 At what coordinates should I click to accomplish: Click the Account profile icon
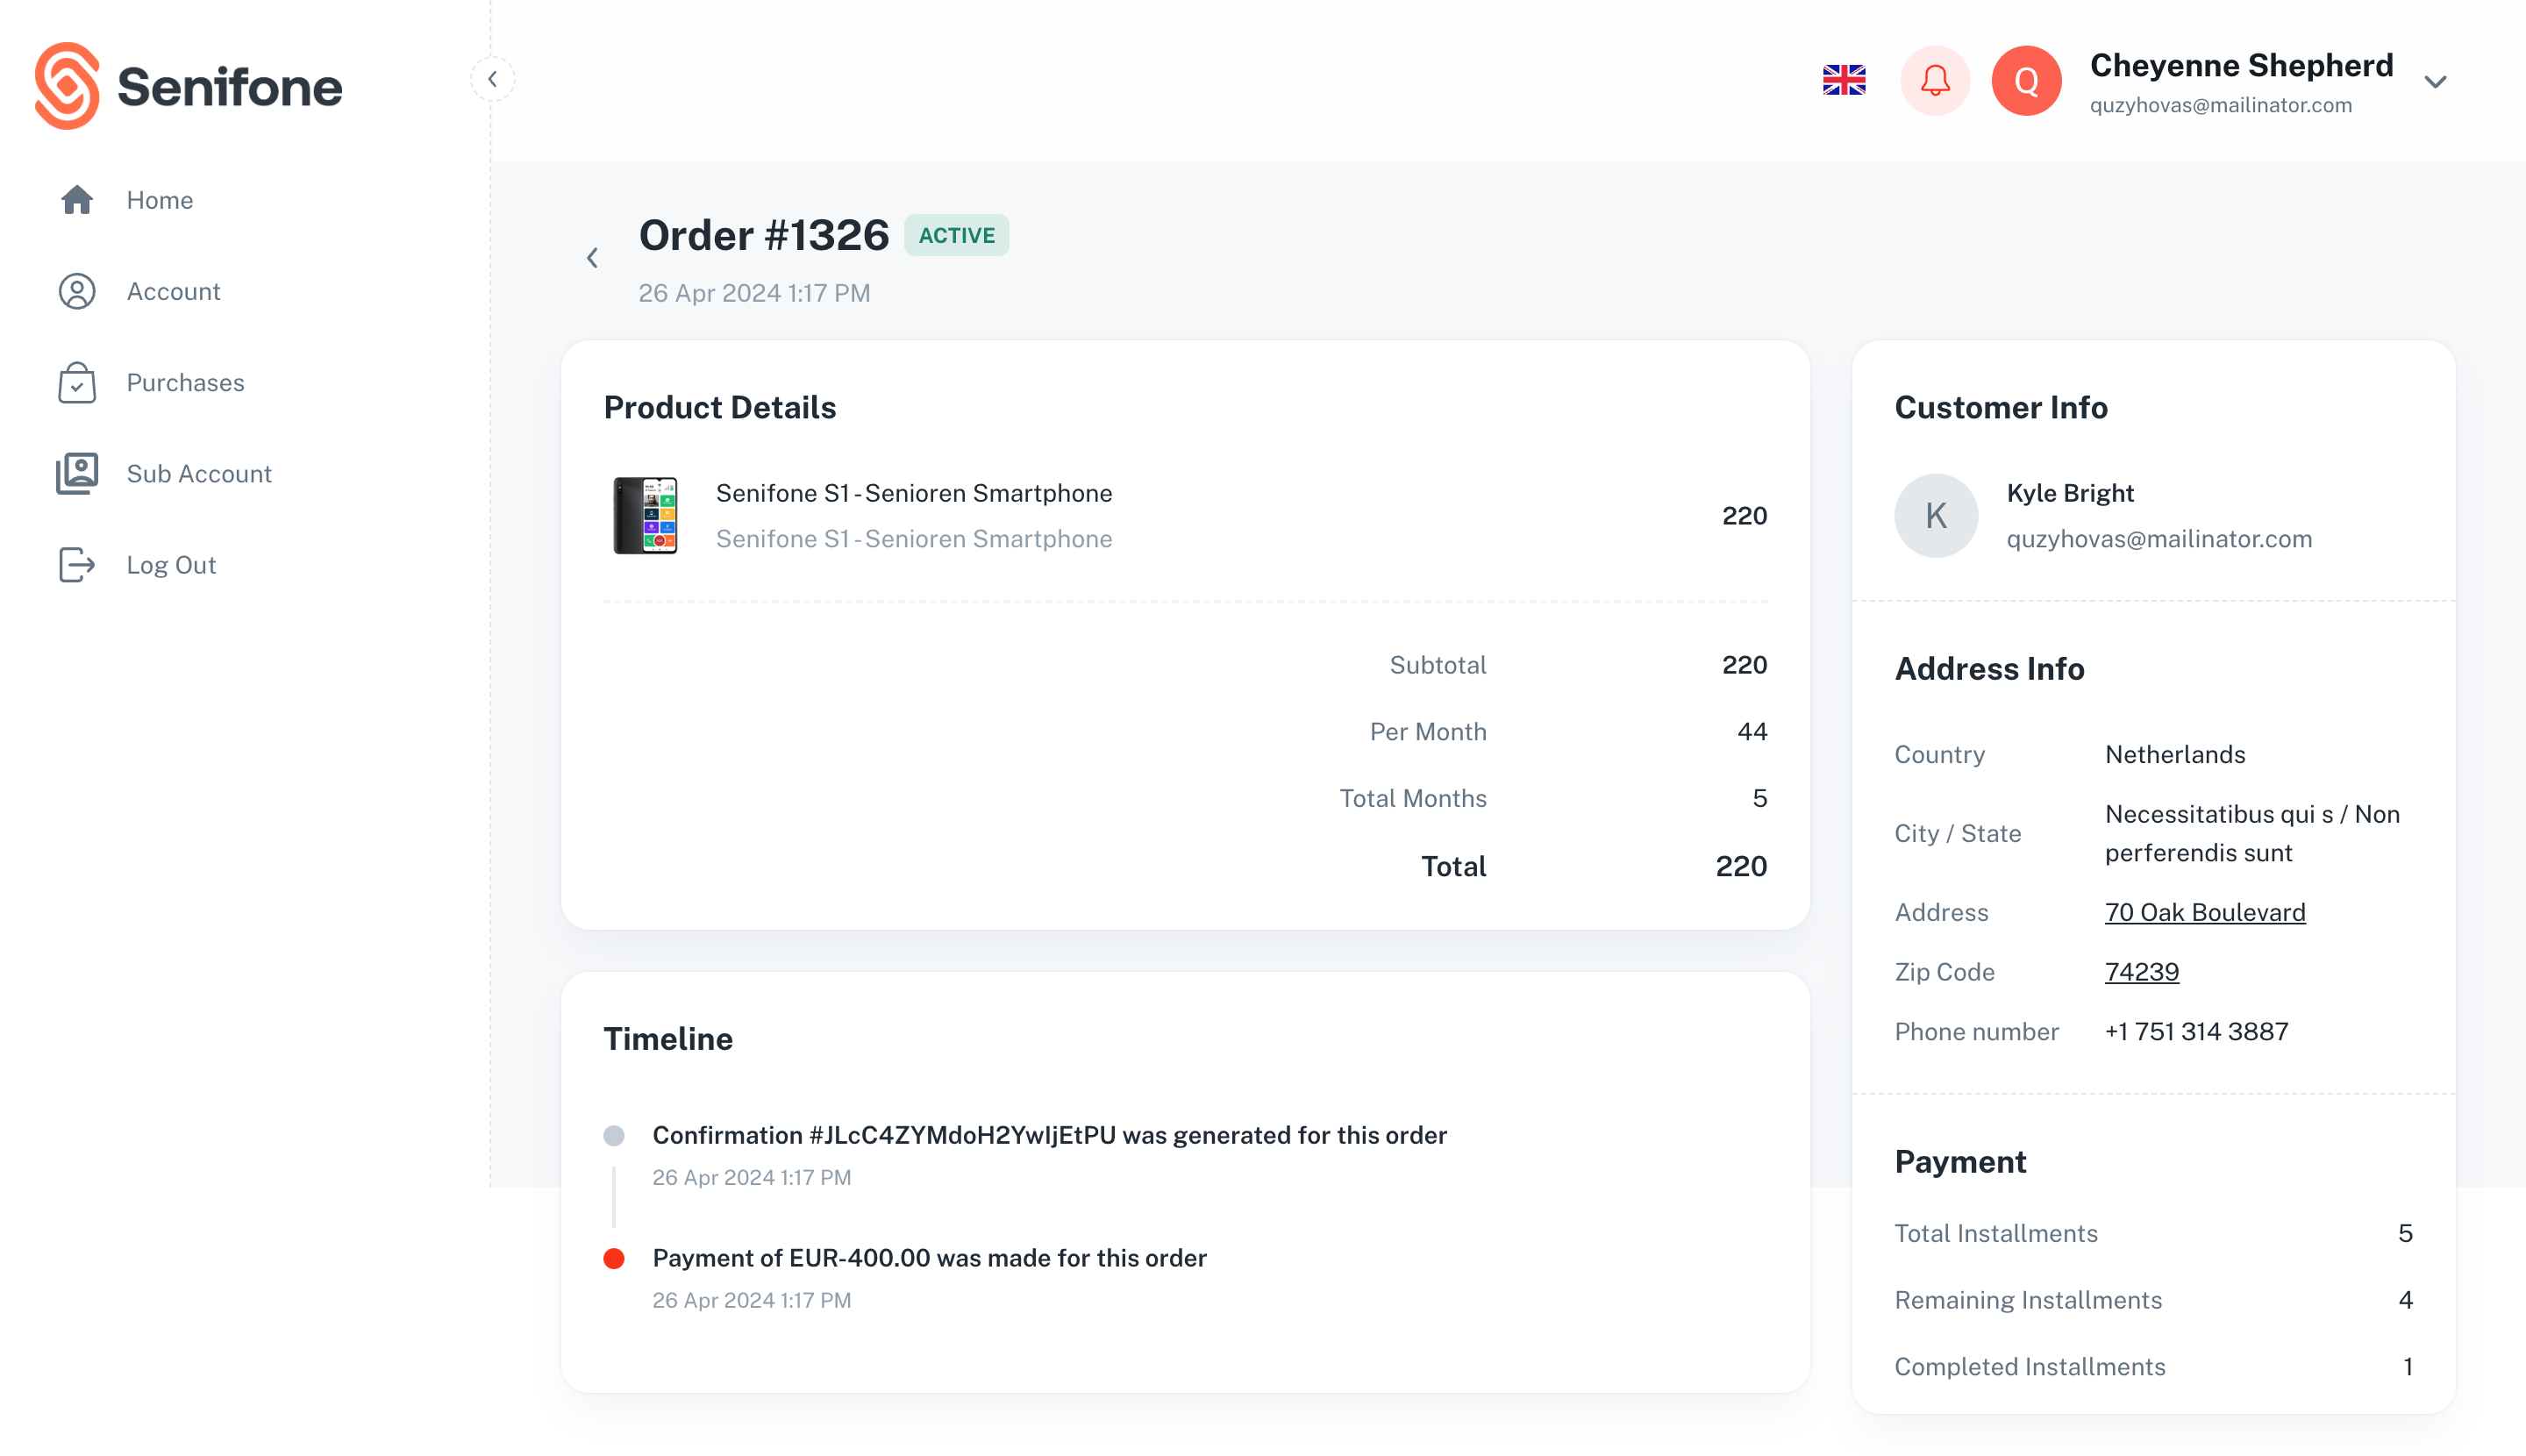77,291
